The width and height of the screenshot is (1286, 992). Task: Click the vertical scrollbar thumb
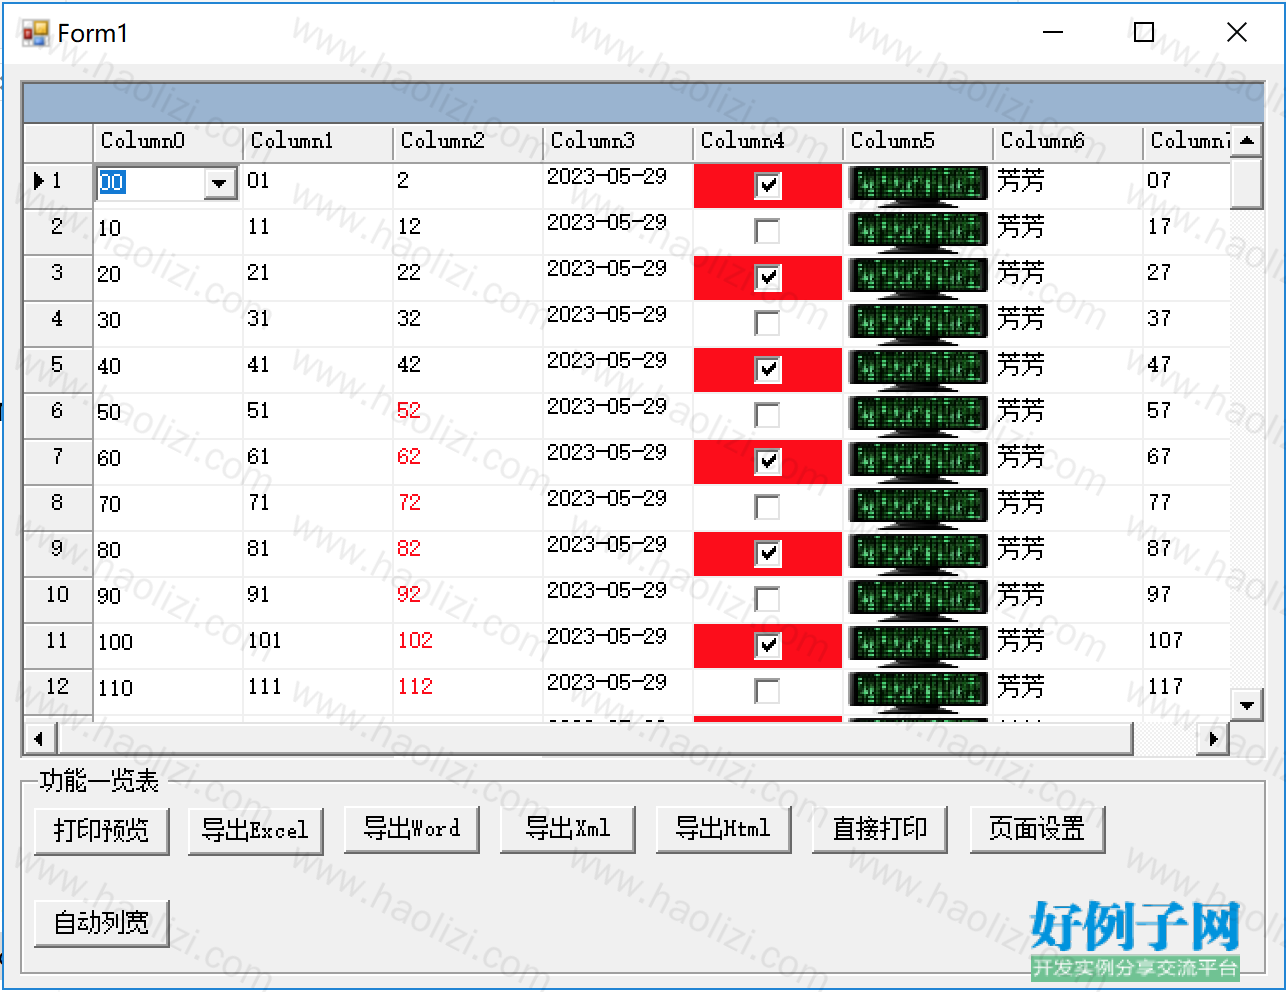1247,182
